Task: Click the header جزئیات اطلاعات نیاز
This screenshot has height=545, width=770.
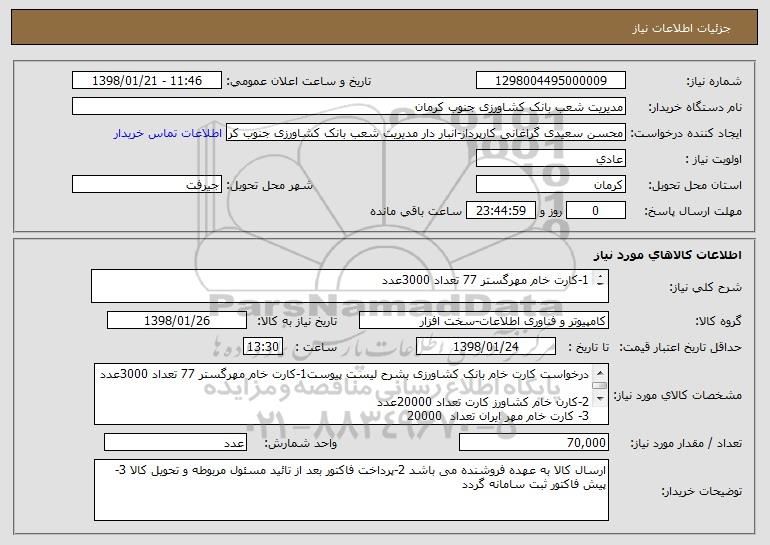Action: pos(681,28)
